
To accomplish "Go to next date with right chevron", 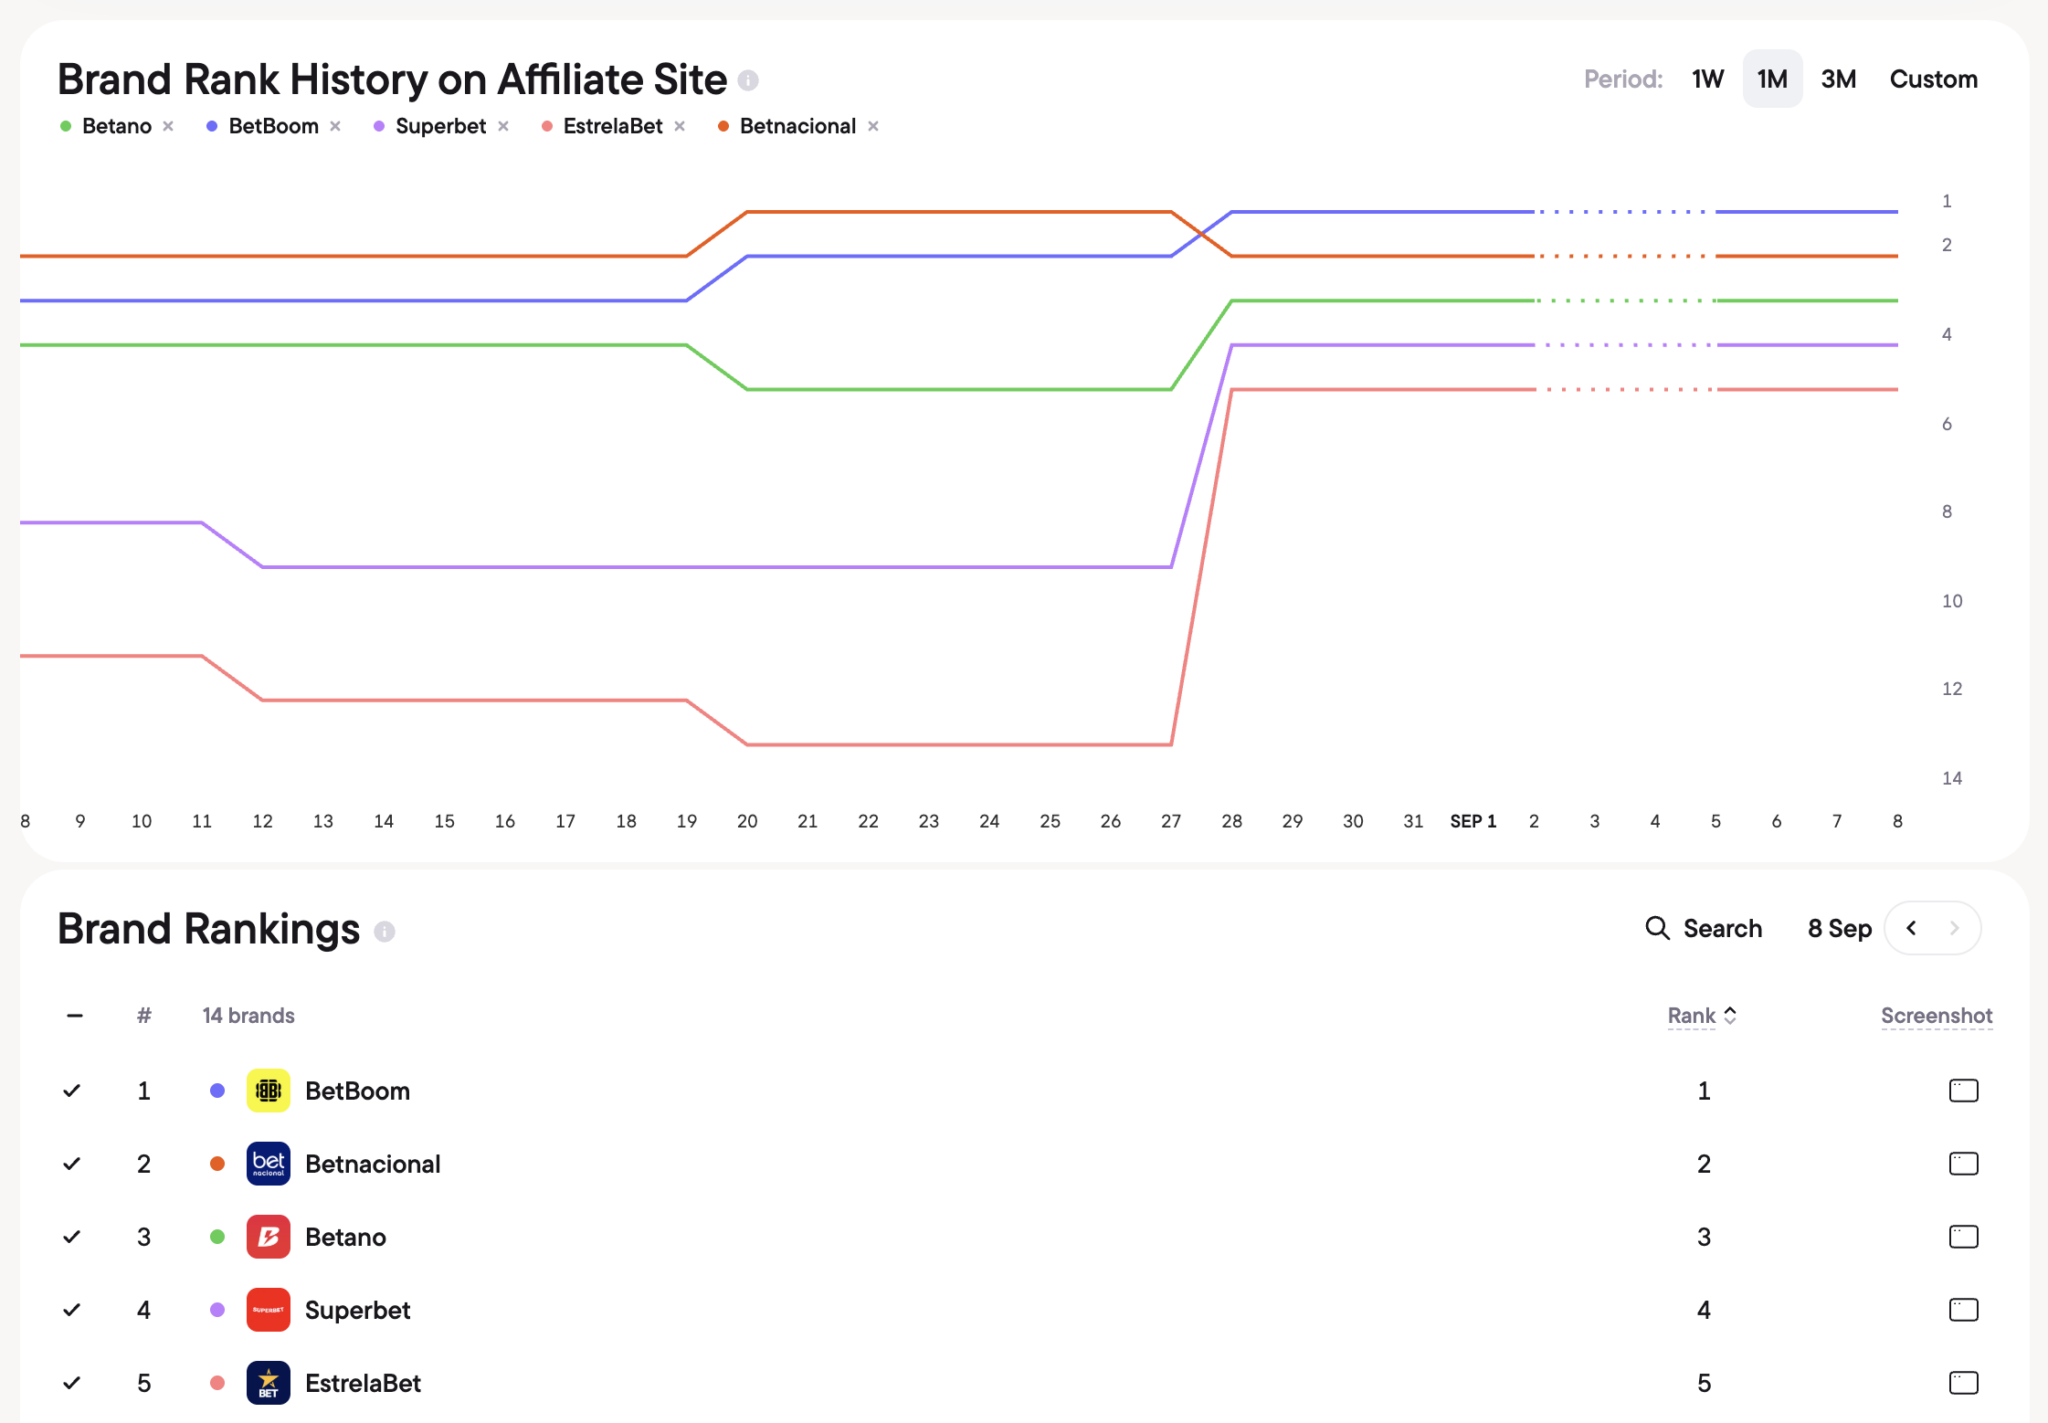I will pyautogui.click(x=1954, y=928).
